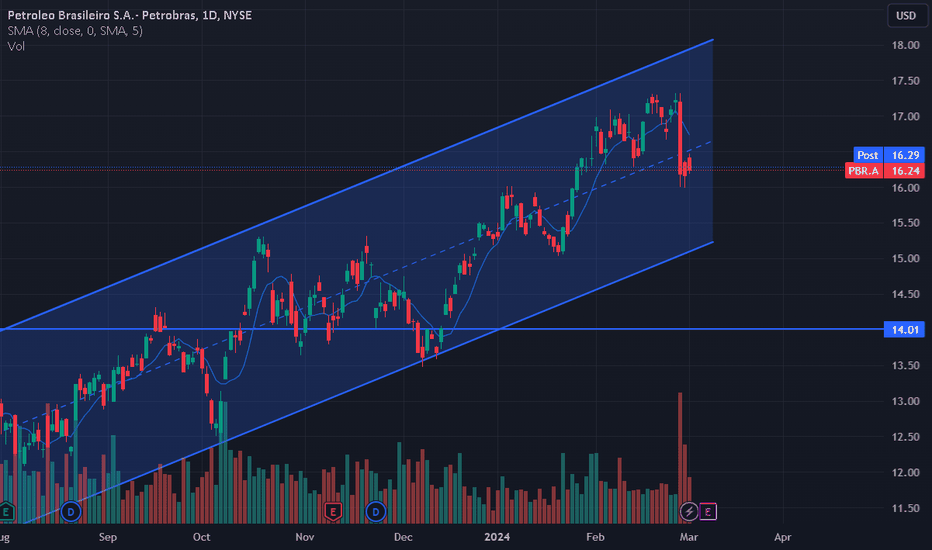This screenshot has width=932, height=550.
Task: Click the 14.01 horizontal line price label
Action: [x=905, y=330]
